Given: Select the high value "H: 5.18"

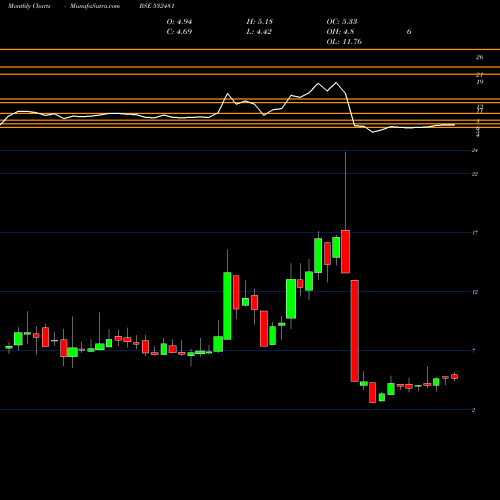Looking at the screenshot, I should coord(260,22).
